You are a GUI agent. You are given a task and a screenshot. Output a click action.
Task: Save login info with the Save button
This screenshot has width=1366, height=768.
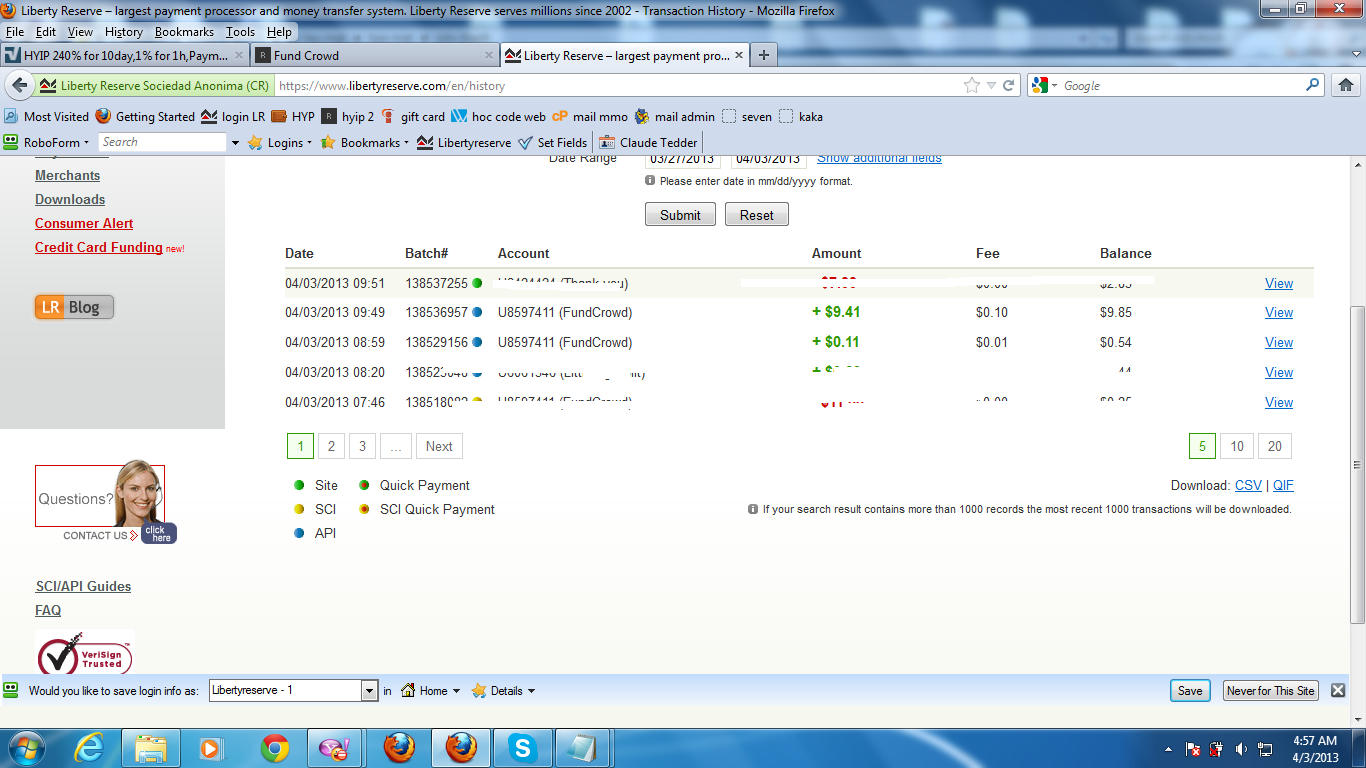(x=1190, y=690)
